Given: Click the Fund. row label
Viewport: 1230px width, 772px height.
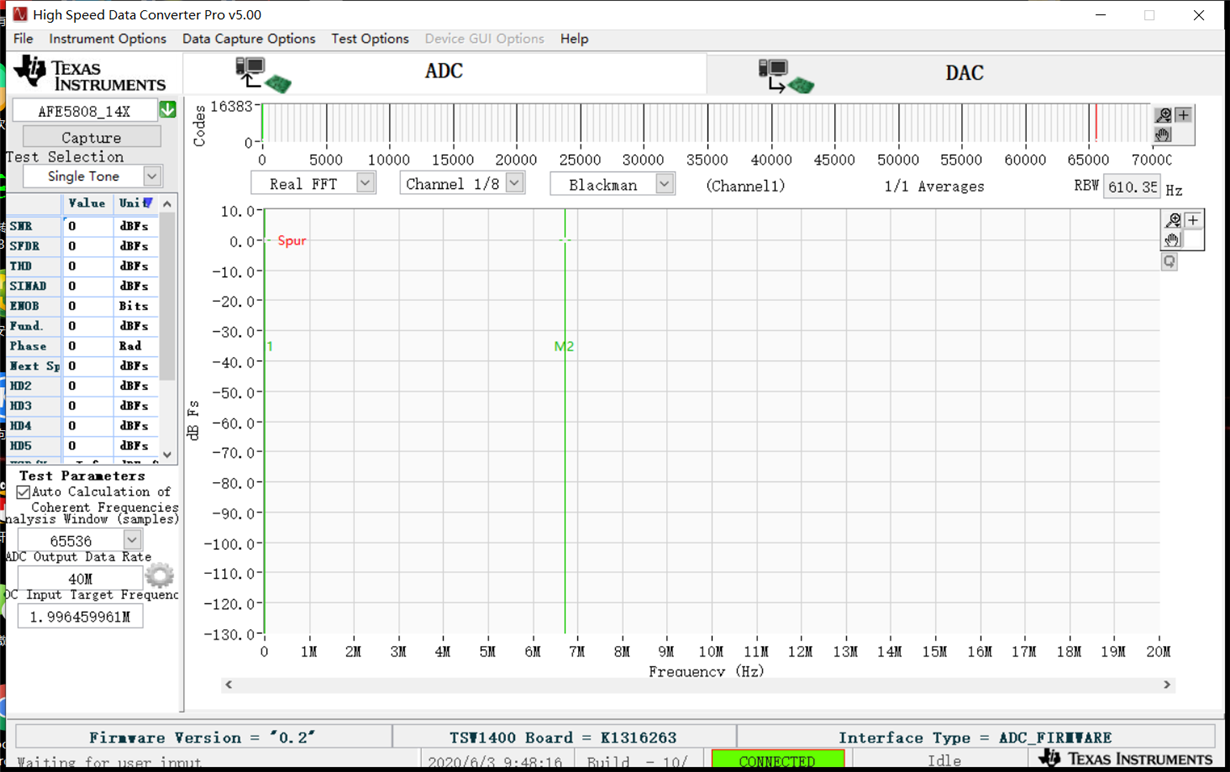Looking at the screenshot, I should point(26,327).
